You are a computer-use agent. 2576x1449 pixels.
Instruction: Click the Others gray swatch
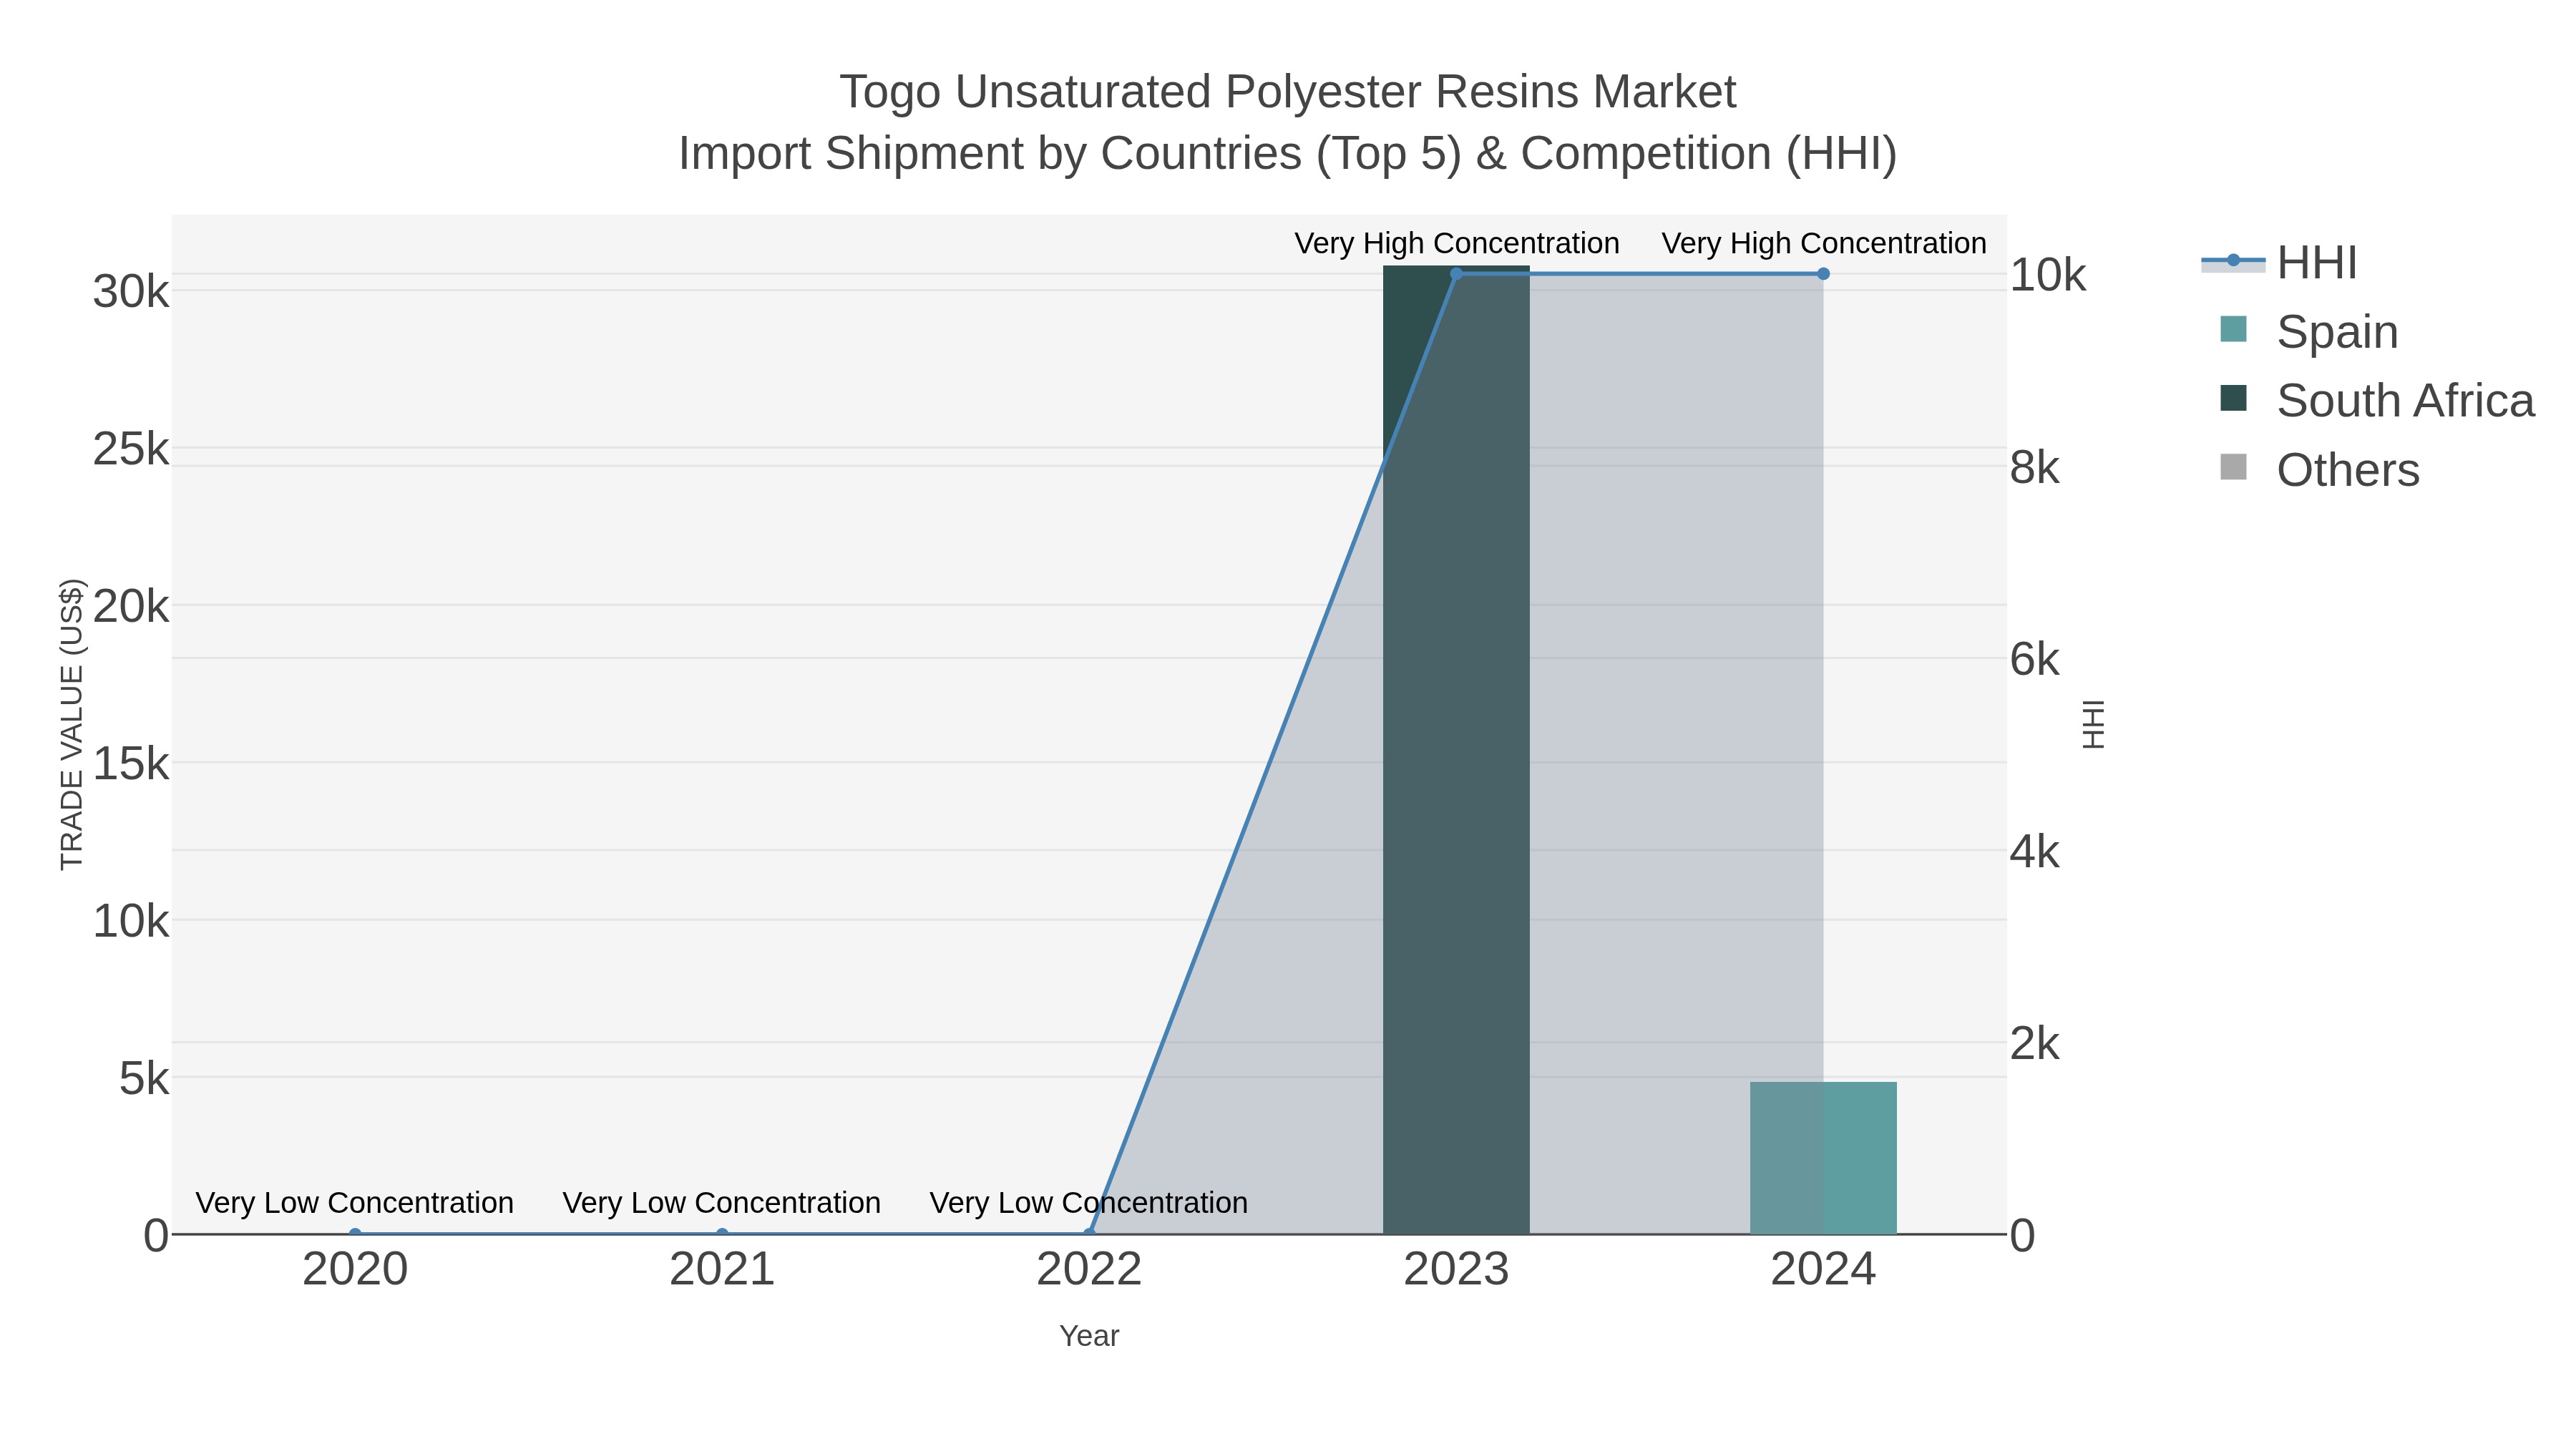click(2233, 467)
